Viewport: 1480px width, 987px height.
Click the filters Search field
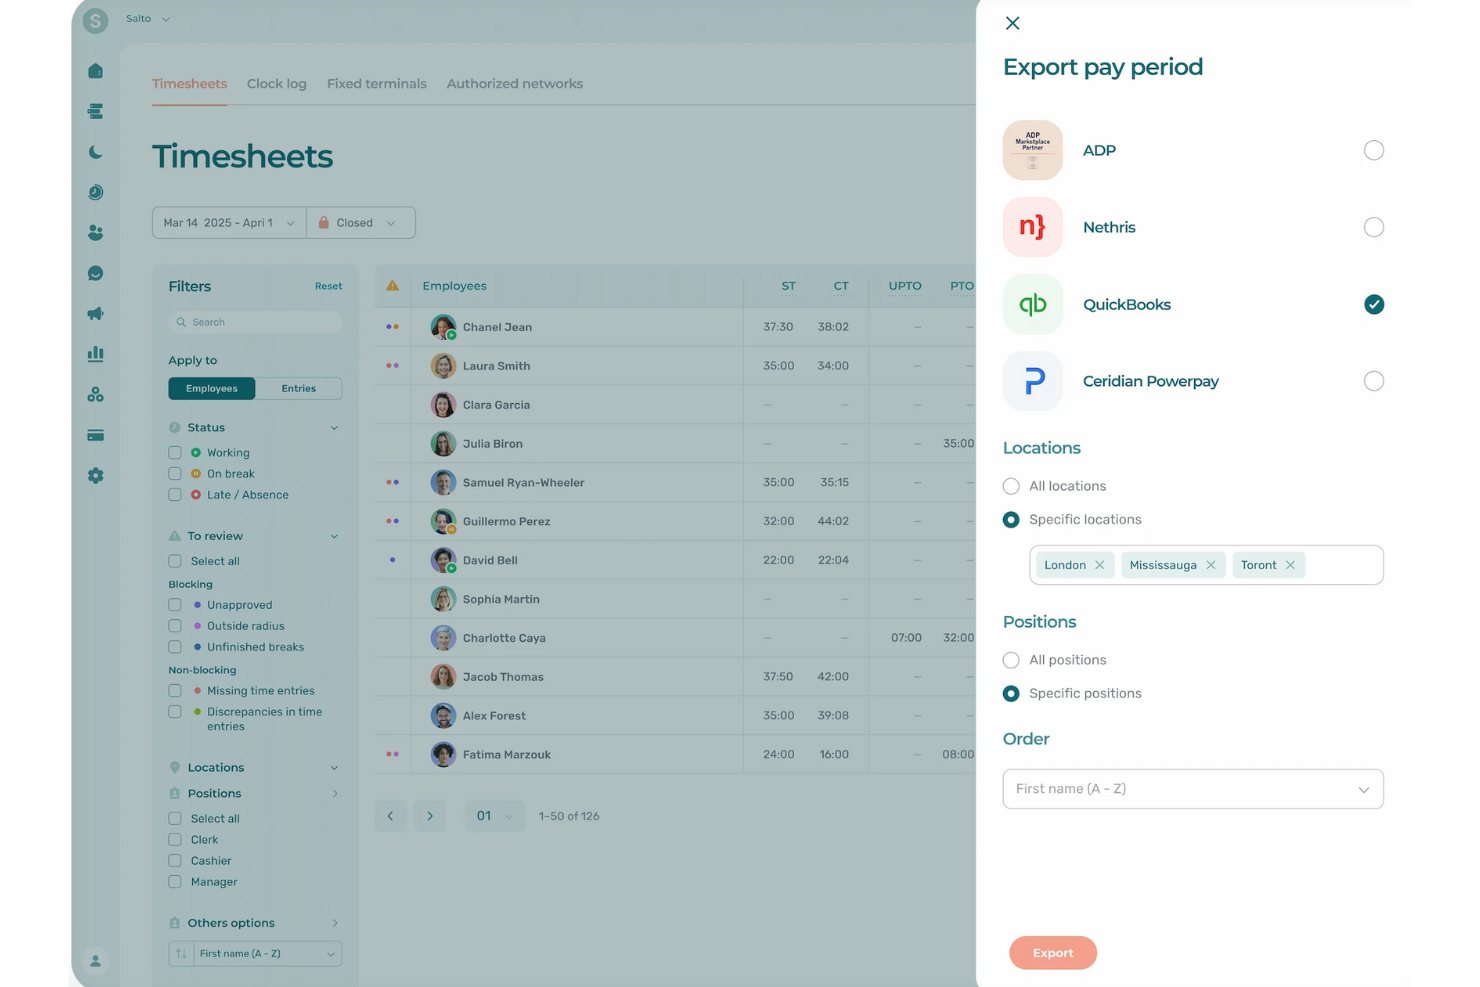tap(255, 322)
